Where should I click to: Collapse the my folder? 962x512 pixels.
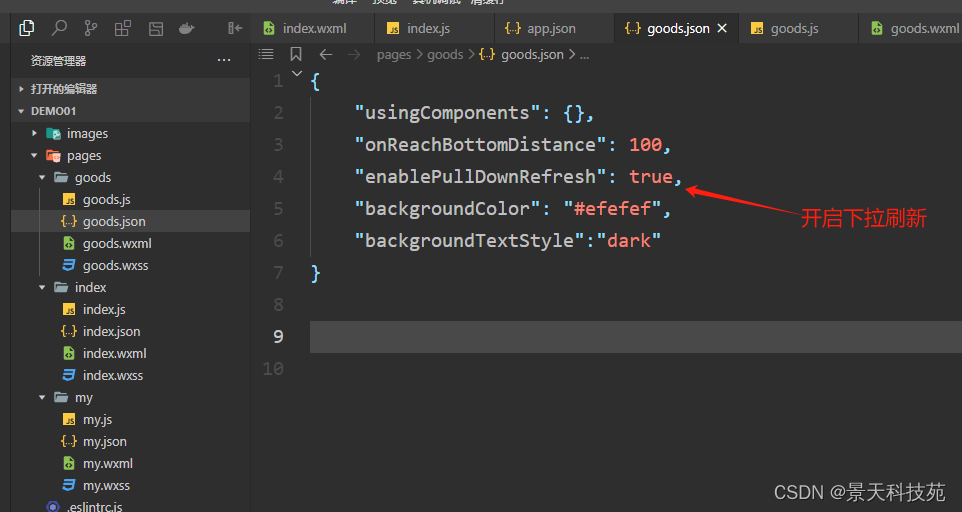click(x=130, y=397)
